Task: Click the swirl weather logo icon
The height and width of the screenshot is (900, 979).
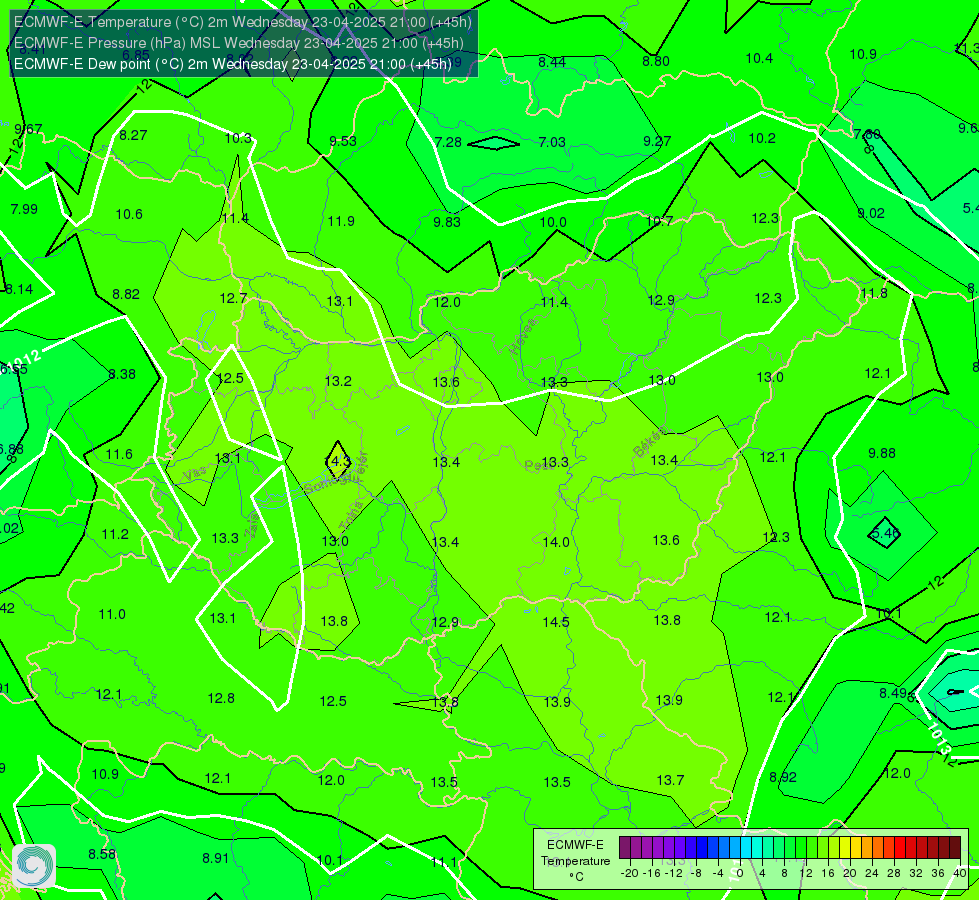Action: click(x=34, y=865)
